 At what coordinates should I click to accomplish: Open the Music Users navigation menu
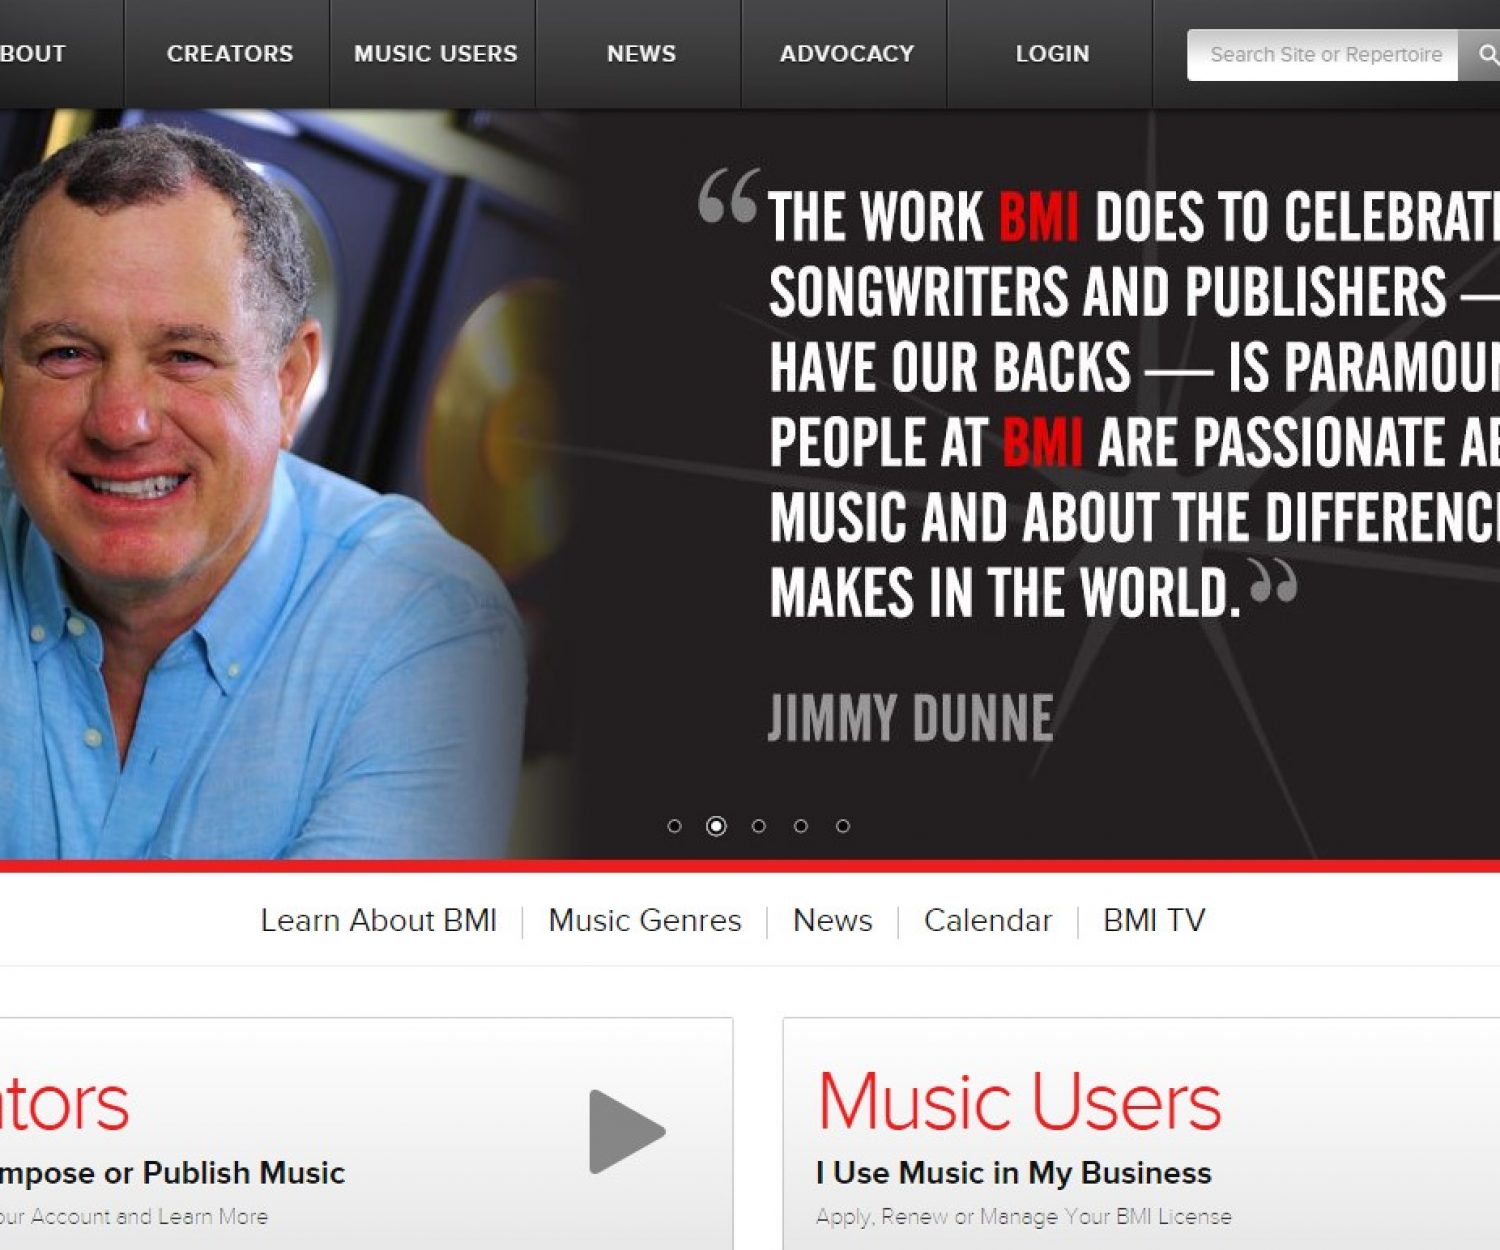click(435, 54)
